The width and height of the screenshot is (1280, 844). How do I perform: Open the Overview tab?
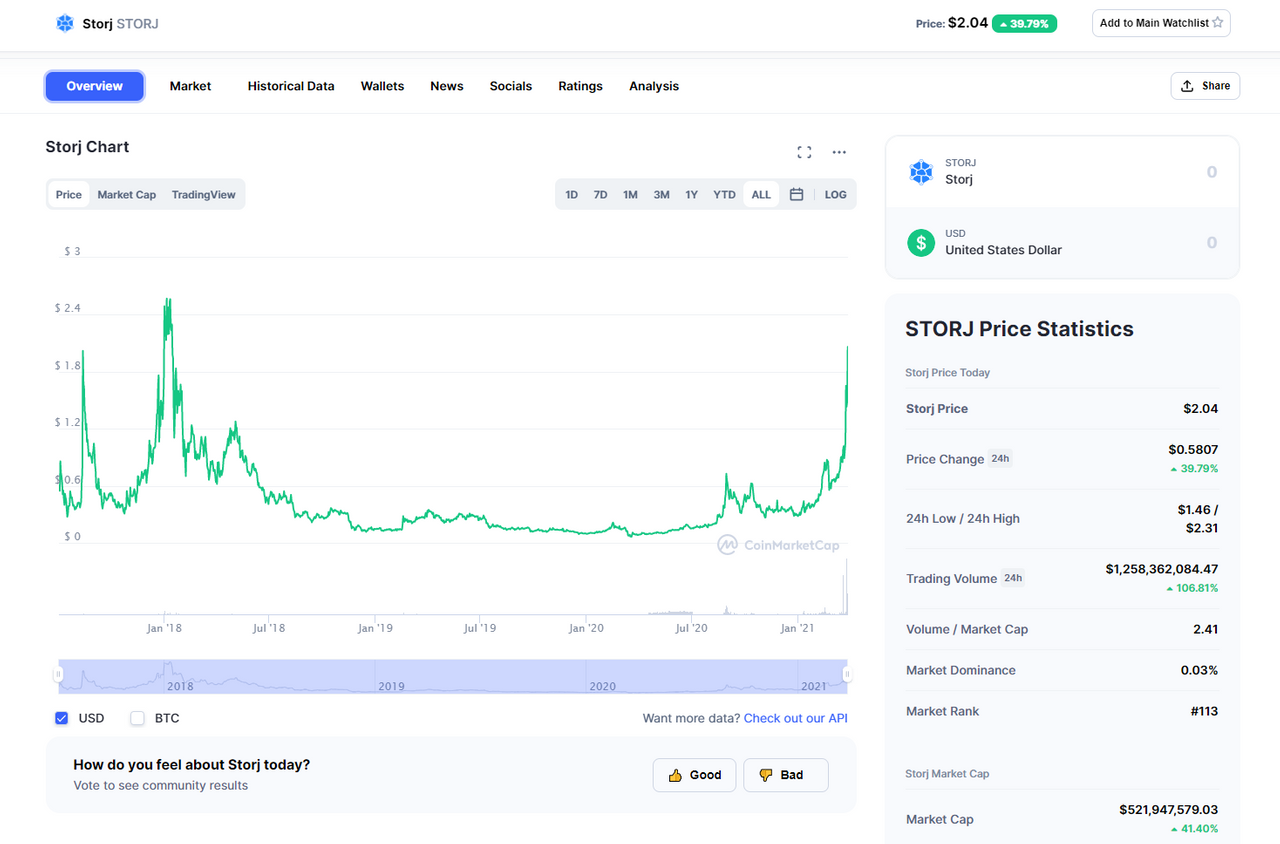(95, 86)
